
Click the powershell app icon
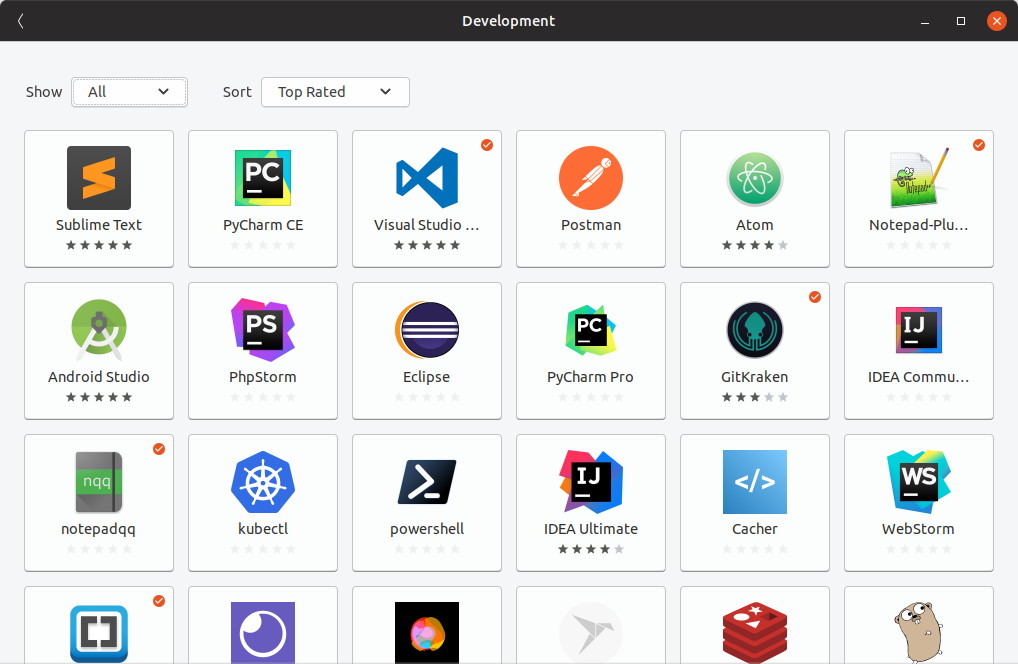[426, 482]
